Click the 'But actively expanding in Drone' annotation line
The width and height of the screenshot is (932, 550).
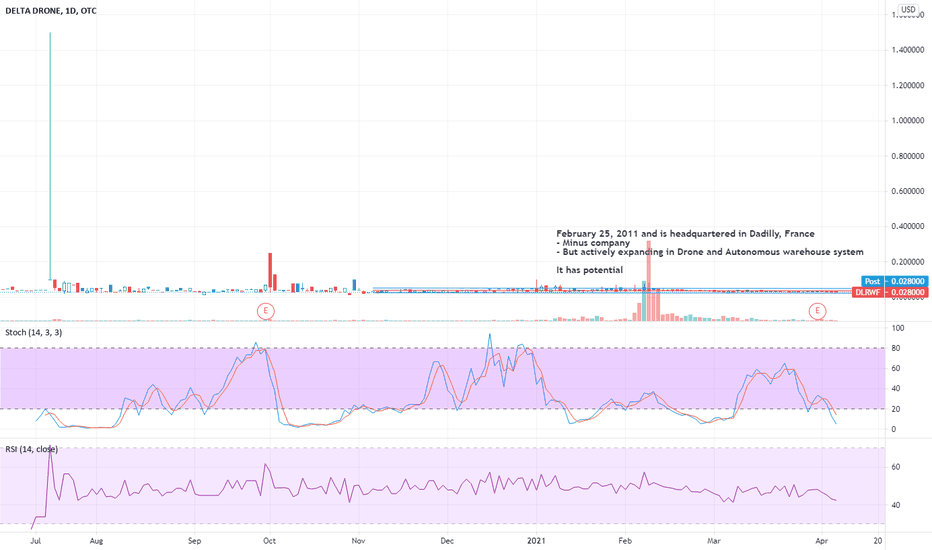710,252
